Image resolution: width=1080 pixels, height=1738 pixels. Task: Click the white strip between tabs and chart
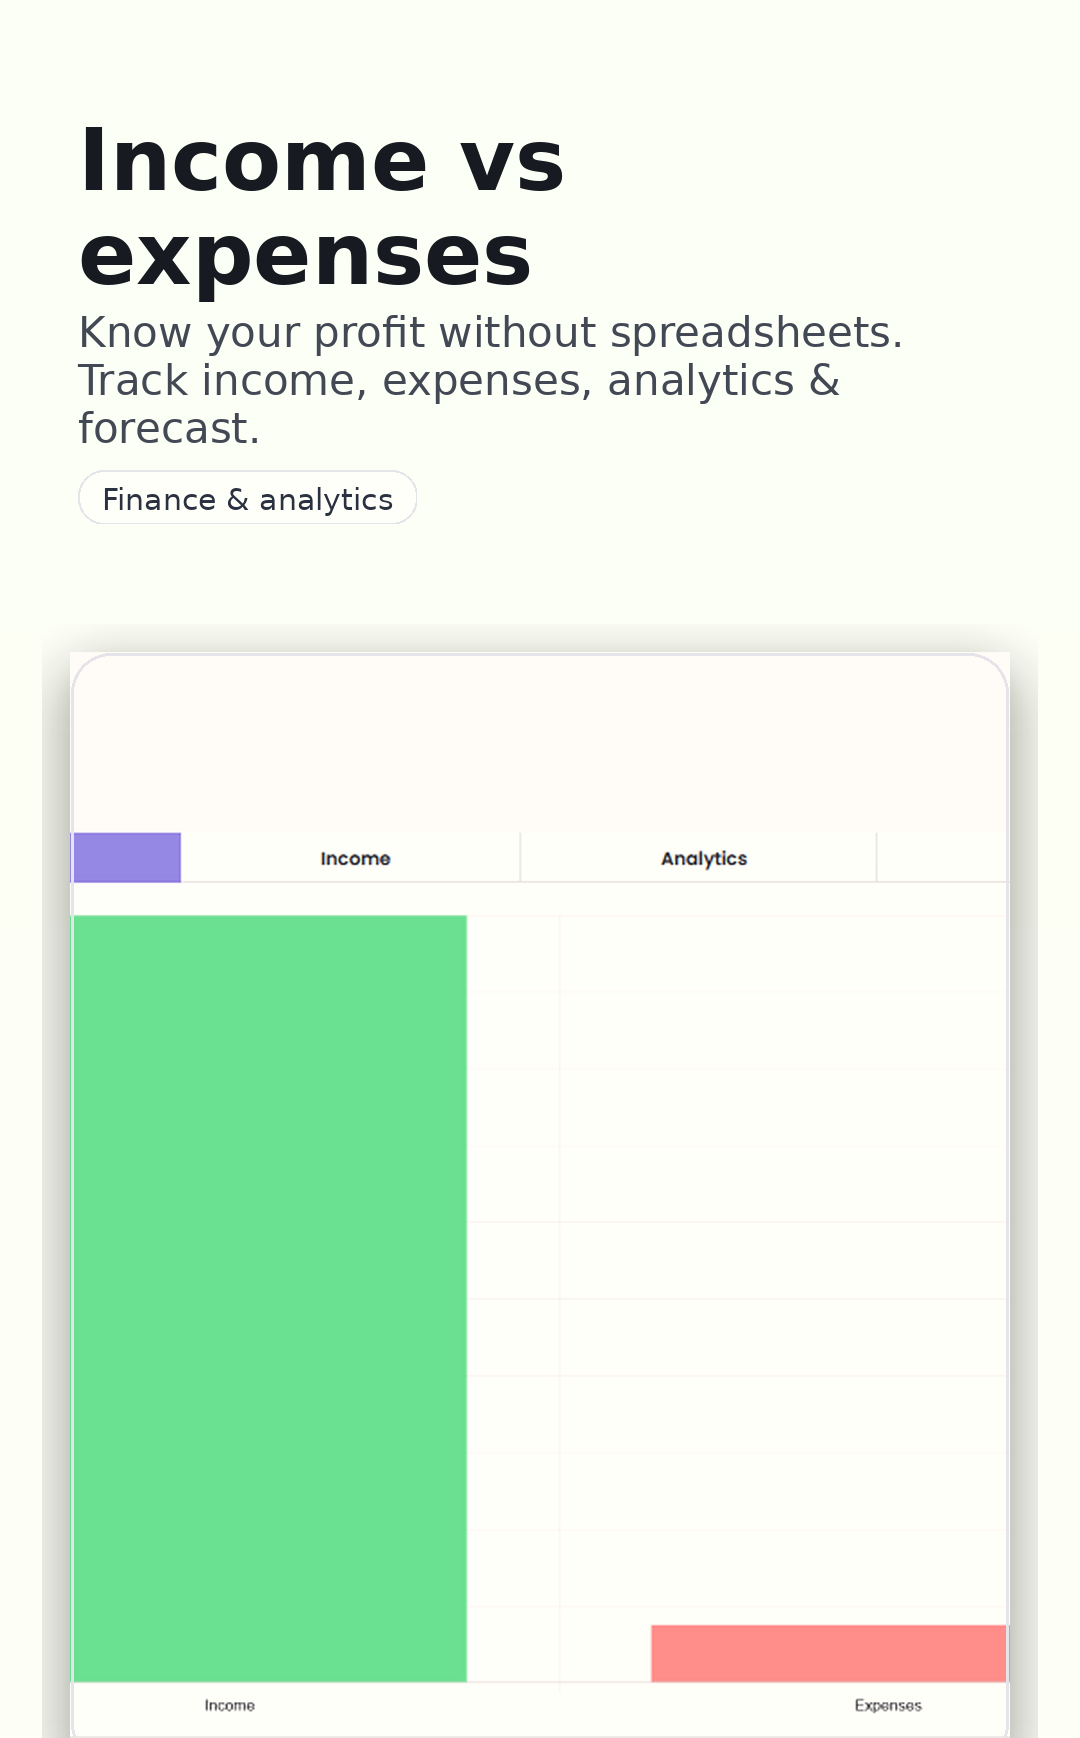pyautogui.click(x=540, y=899)
